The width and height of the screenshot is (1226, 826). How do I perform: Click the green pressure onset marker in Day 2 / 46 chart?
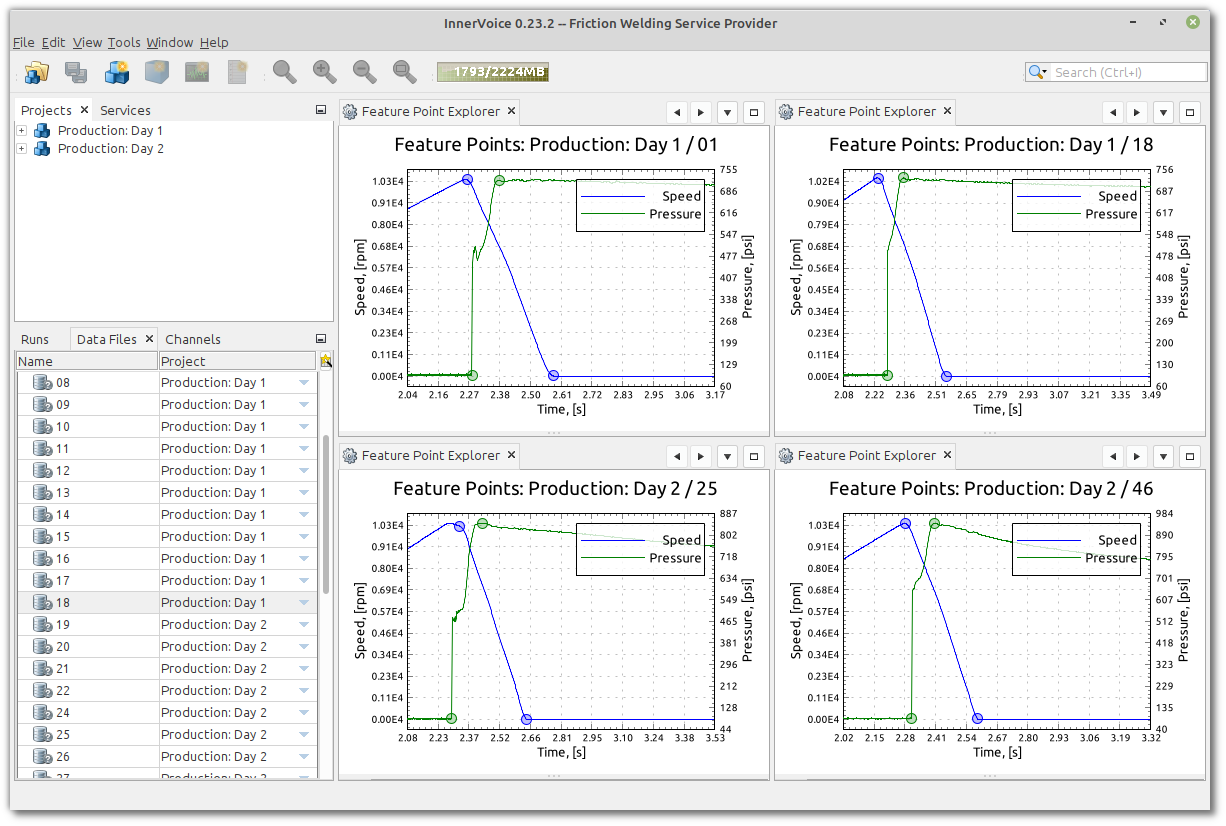click(x=911, y=718)
